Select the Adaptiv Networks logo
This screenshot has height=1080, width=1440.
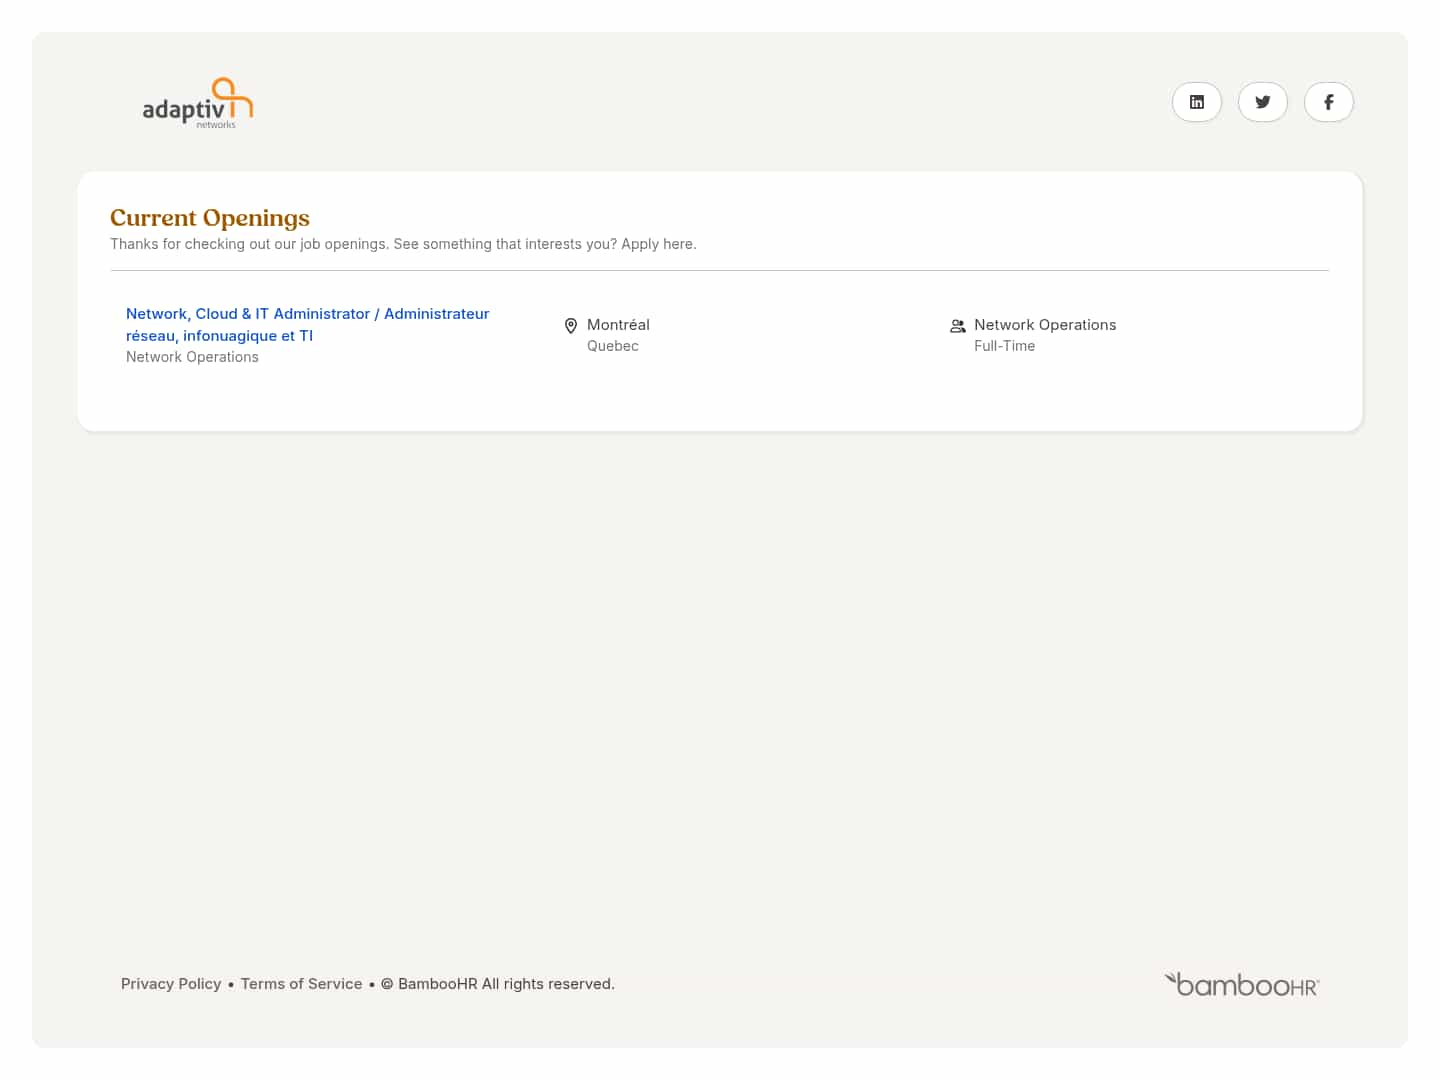198,102
